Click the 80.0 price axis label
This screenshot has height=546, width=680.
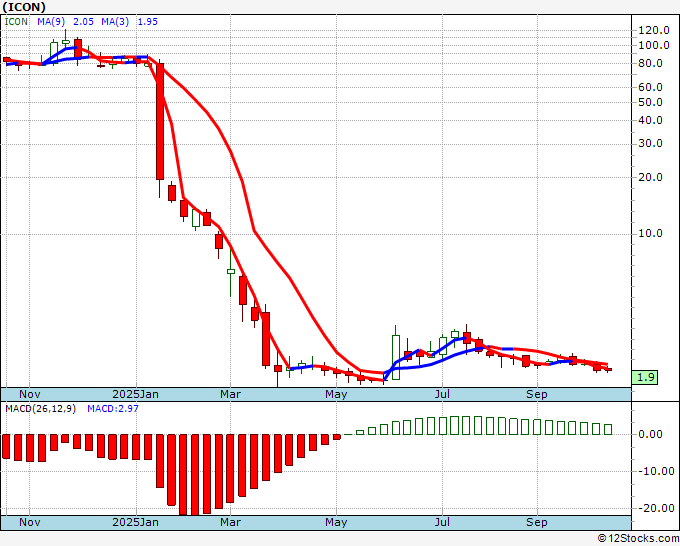651,63
